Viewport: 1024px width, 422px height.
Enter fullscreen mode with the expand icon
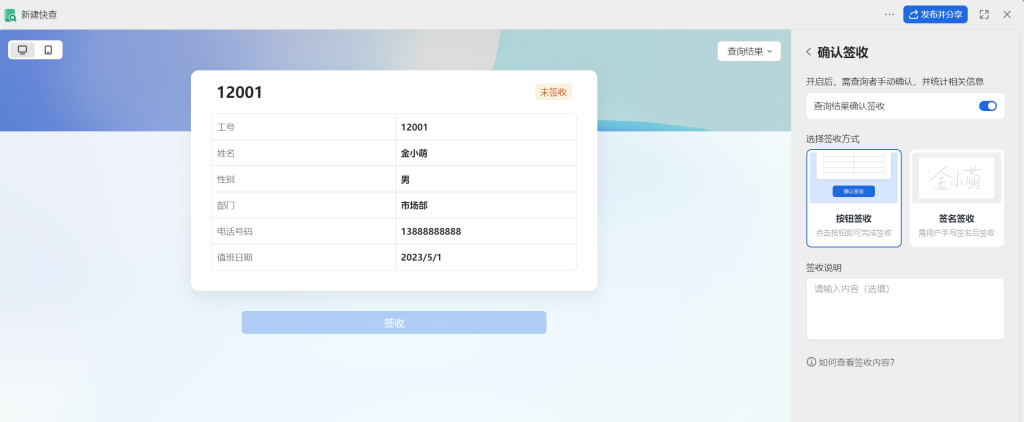pos(984,14)
